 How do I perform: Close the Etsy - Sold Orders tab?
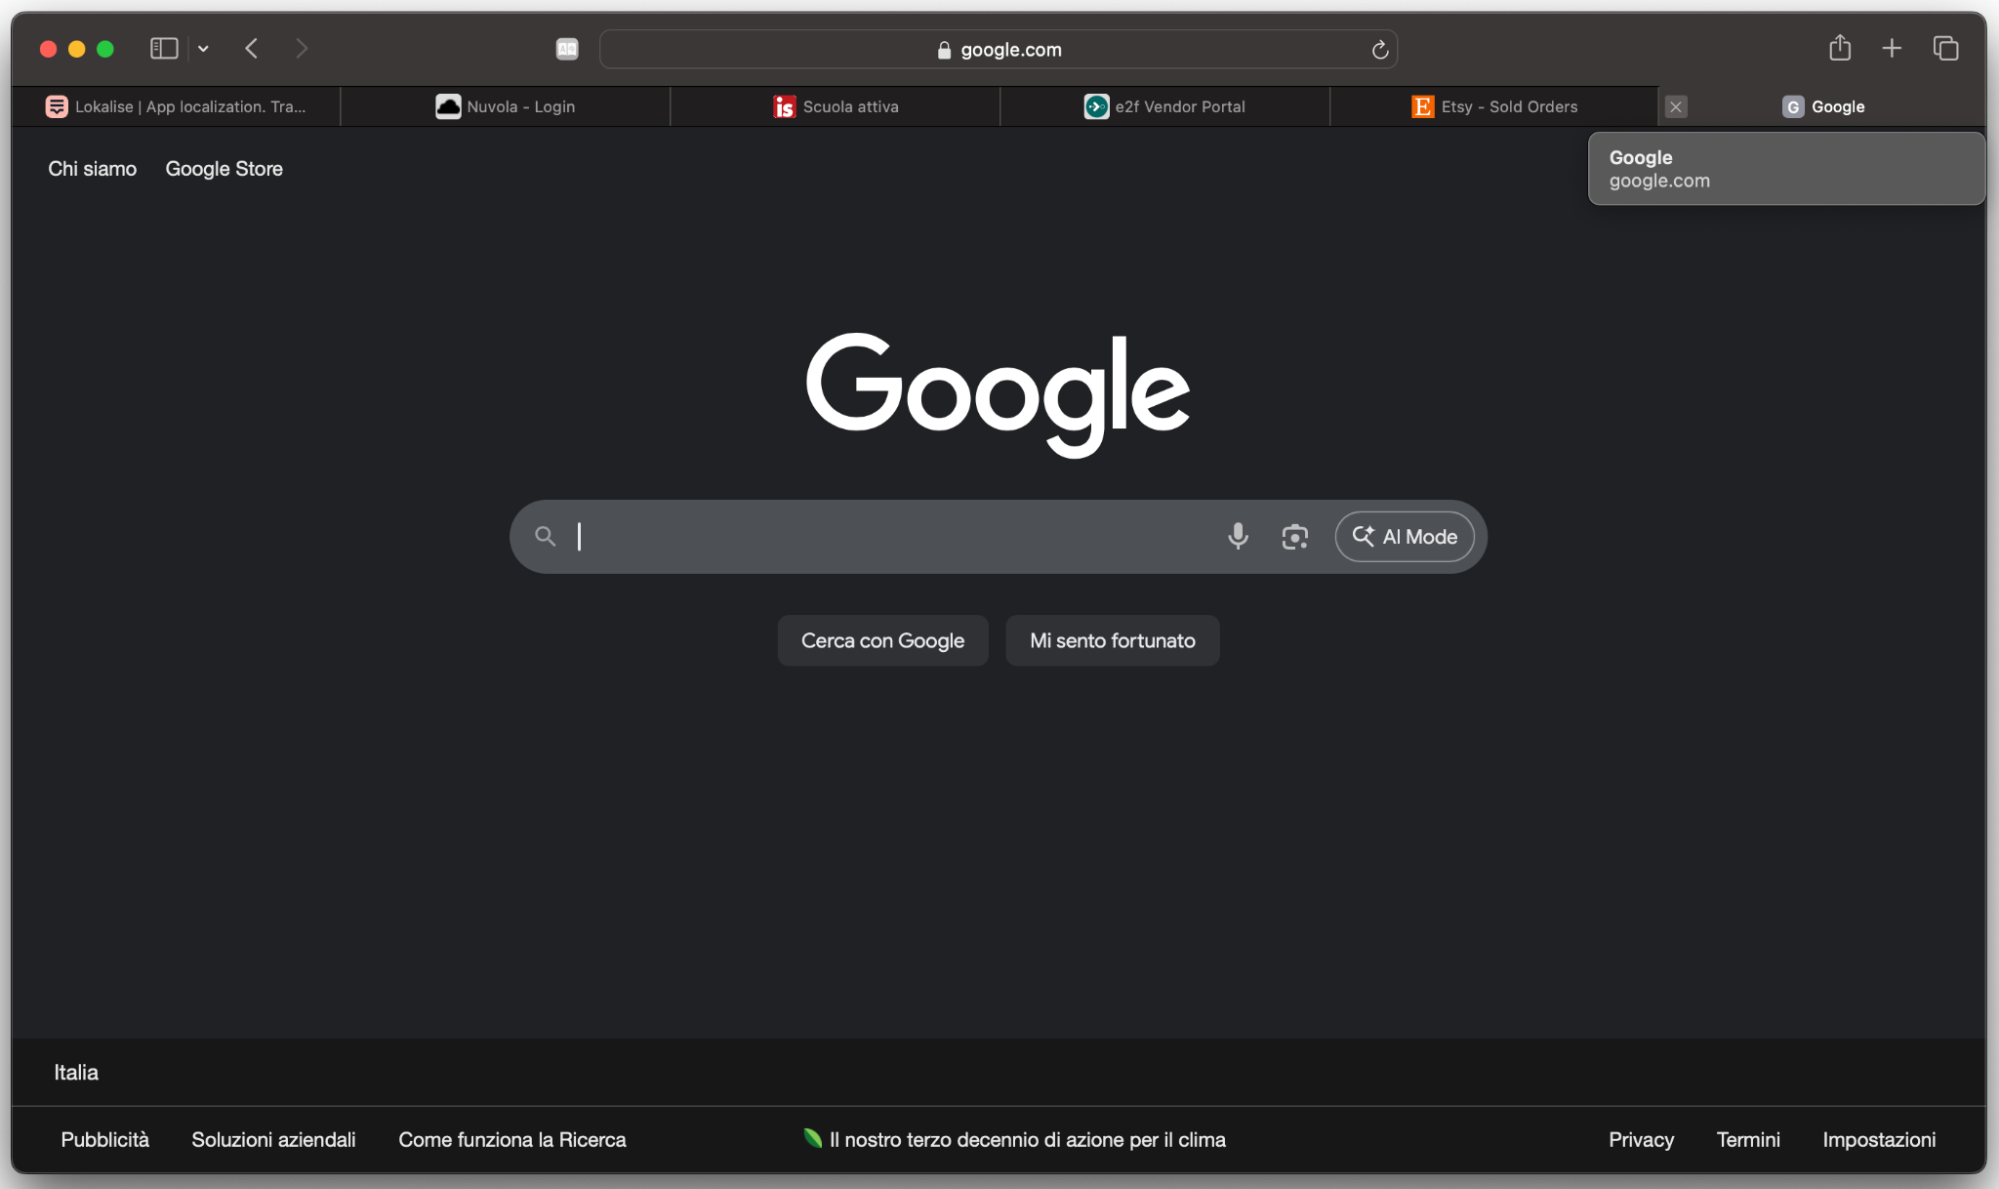coord(1676,106)
